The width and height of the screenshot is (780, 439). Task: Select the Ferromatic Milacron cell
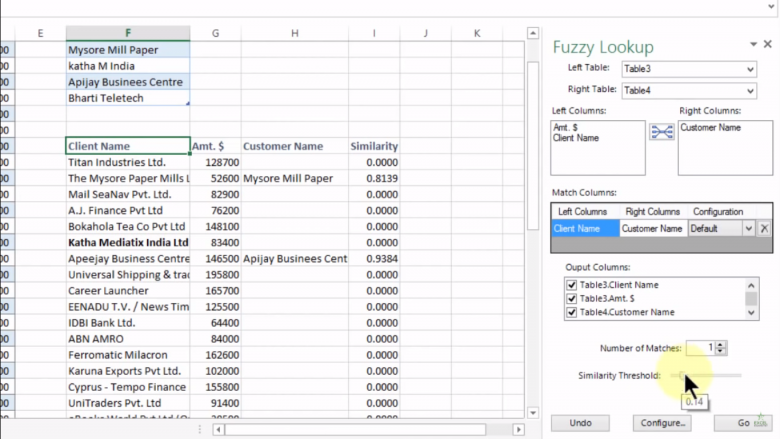(x=128, y=355)
